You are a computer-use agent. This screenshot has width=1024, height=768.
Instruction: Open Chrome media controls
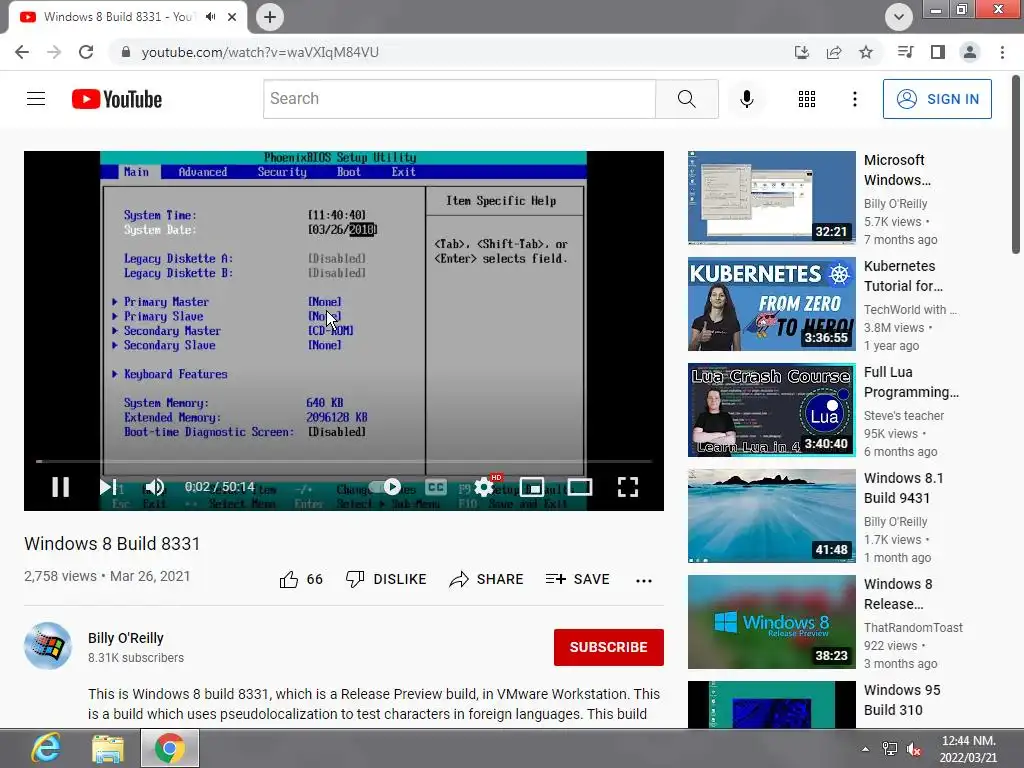[905, 52]
